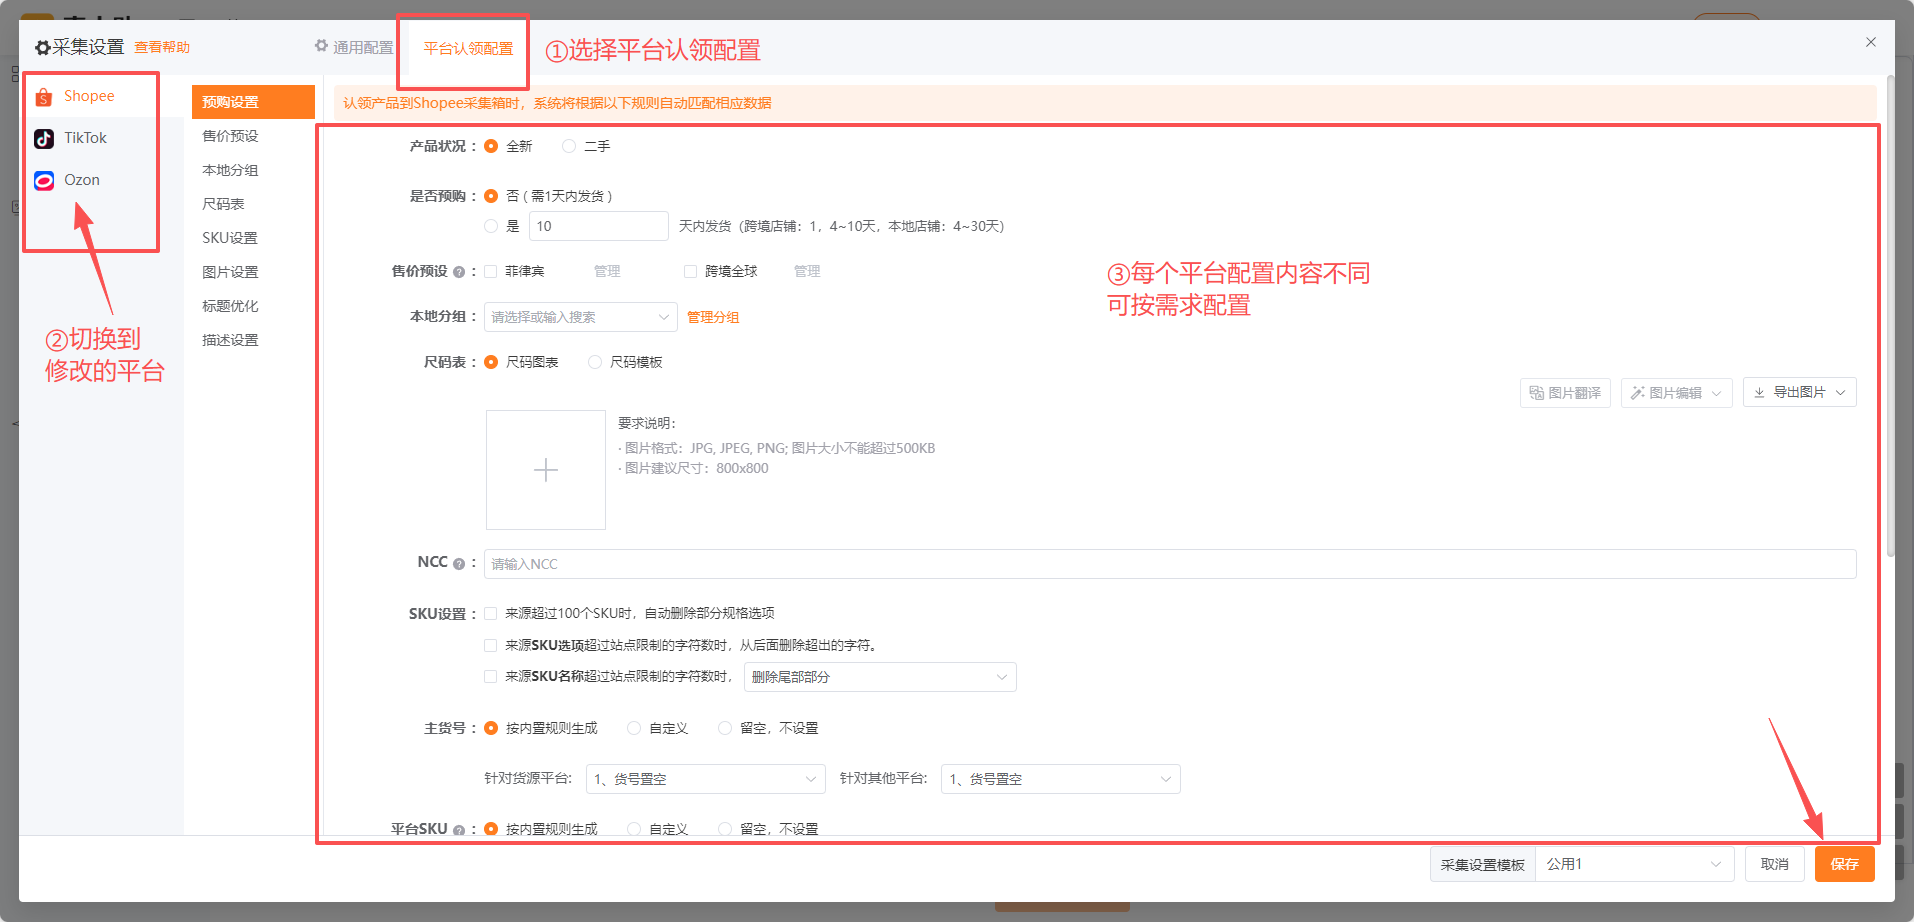1914x922 pixels.
Task: Click the pre-order days input field
Action: pos(598,226)
